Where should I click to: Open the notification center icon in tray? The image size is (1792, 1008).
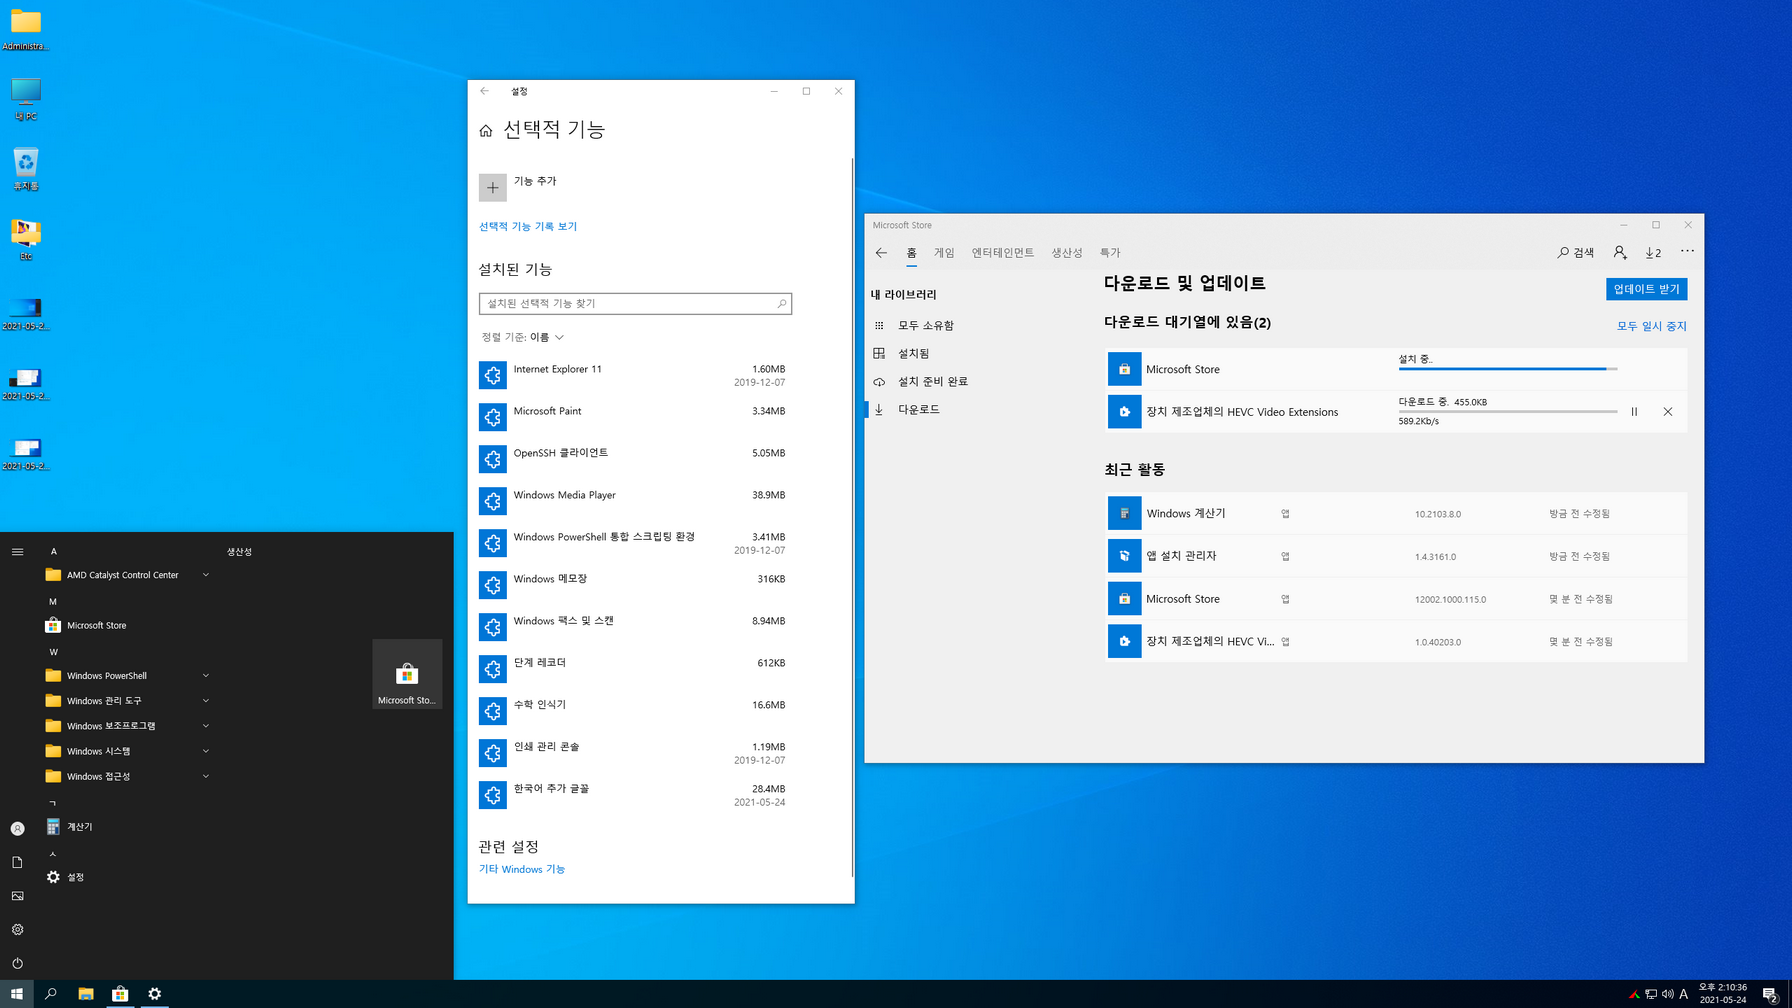(1770, 994)
